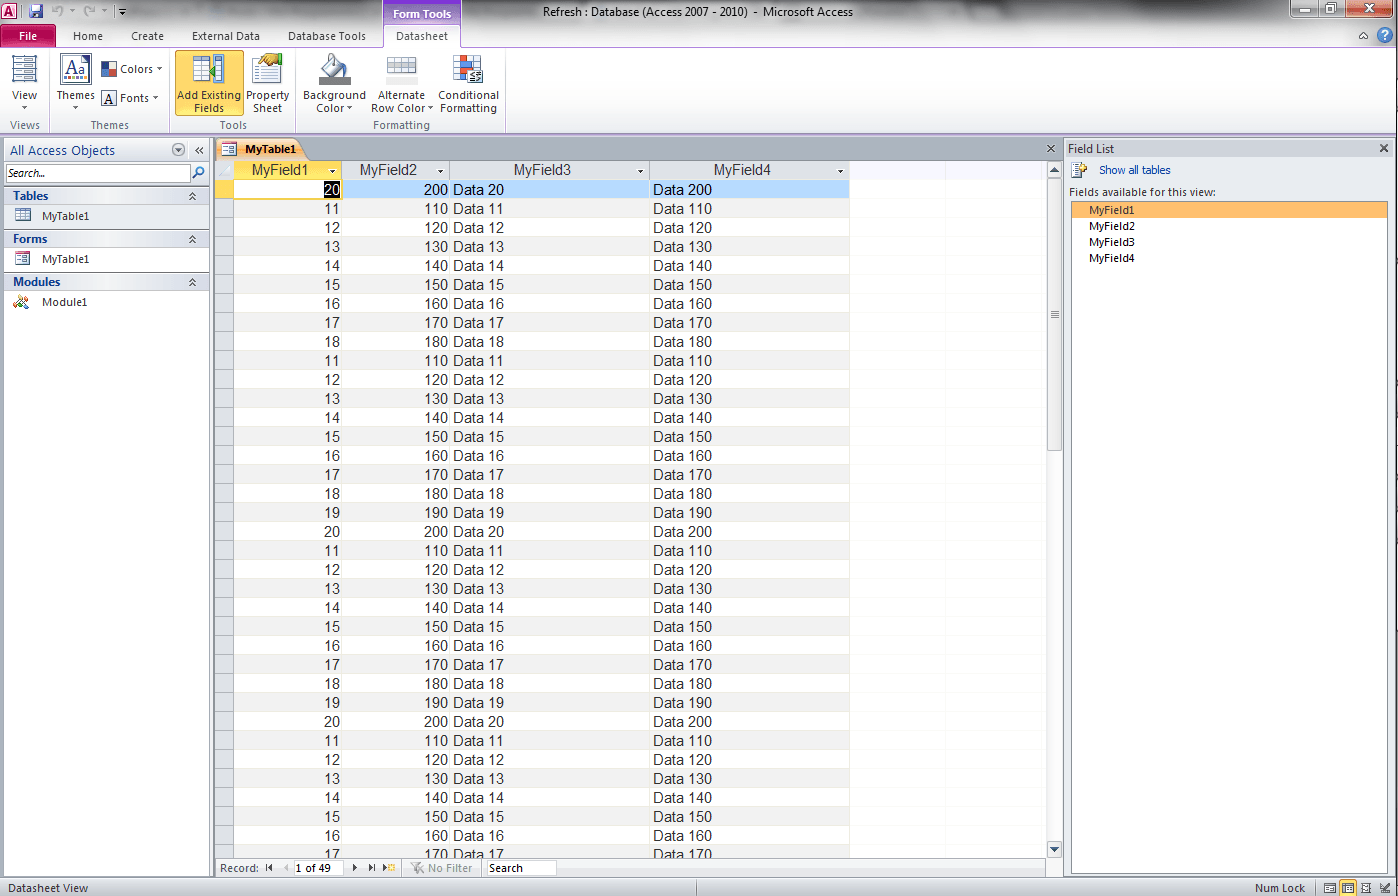Image resolution: width=1398 pixels, height=896 pixels.
Task: Click the Search box in the record navigator
Action: (521, 868)
